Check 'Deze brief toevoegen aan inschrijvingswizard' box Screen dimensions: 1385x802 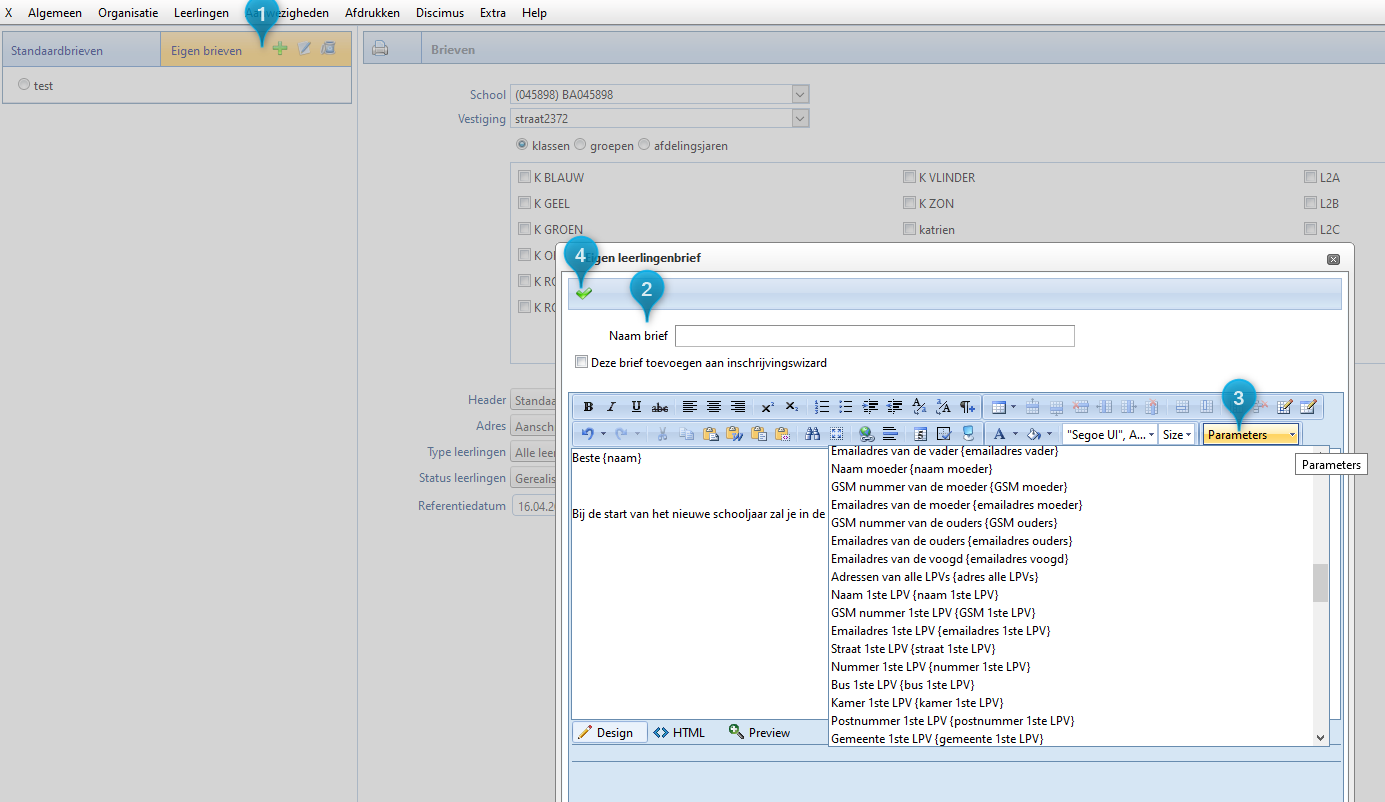tap(582, 363)
